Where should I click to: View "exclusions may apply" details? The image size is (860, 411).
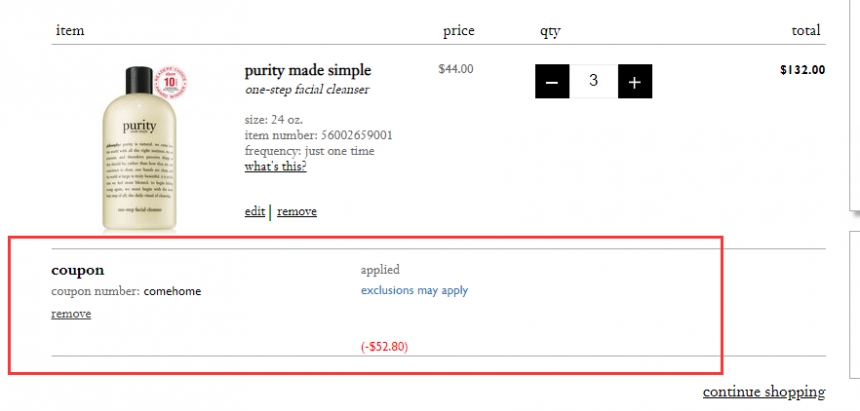pos(414,291)
